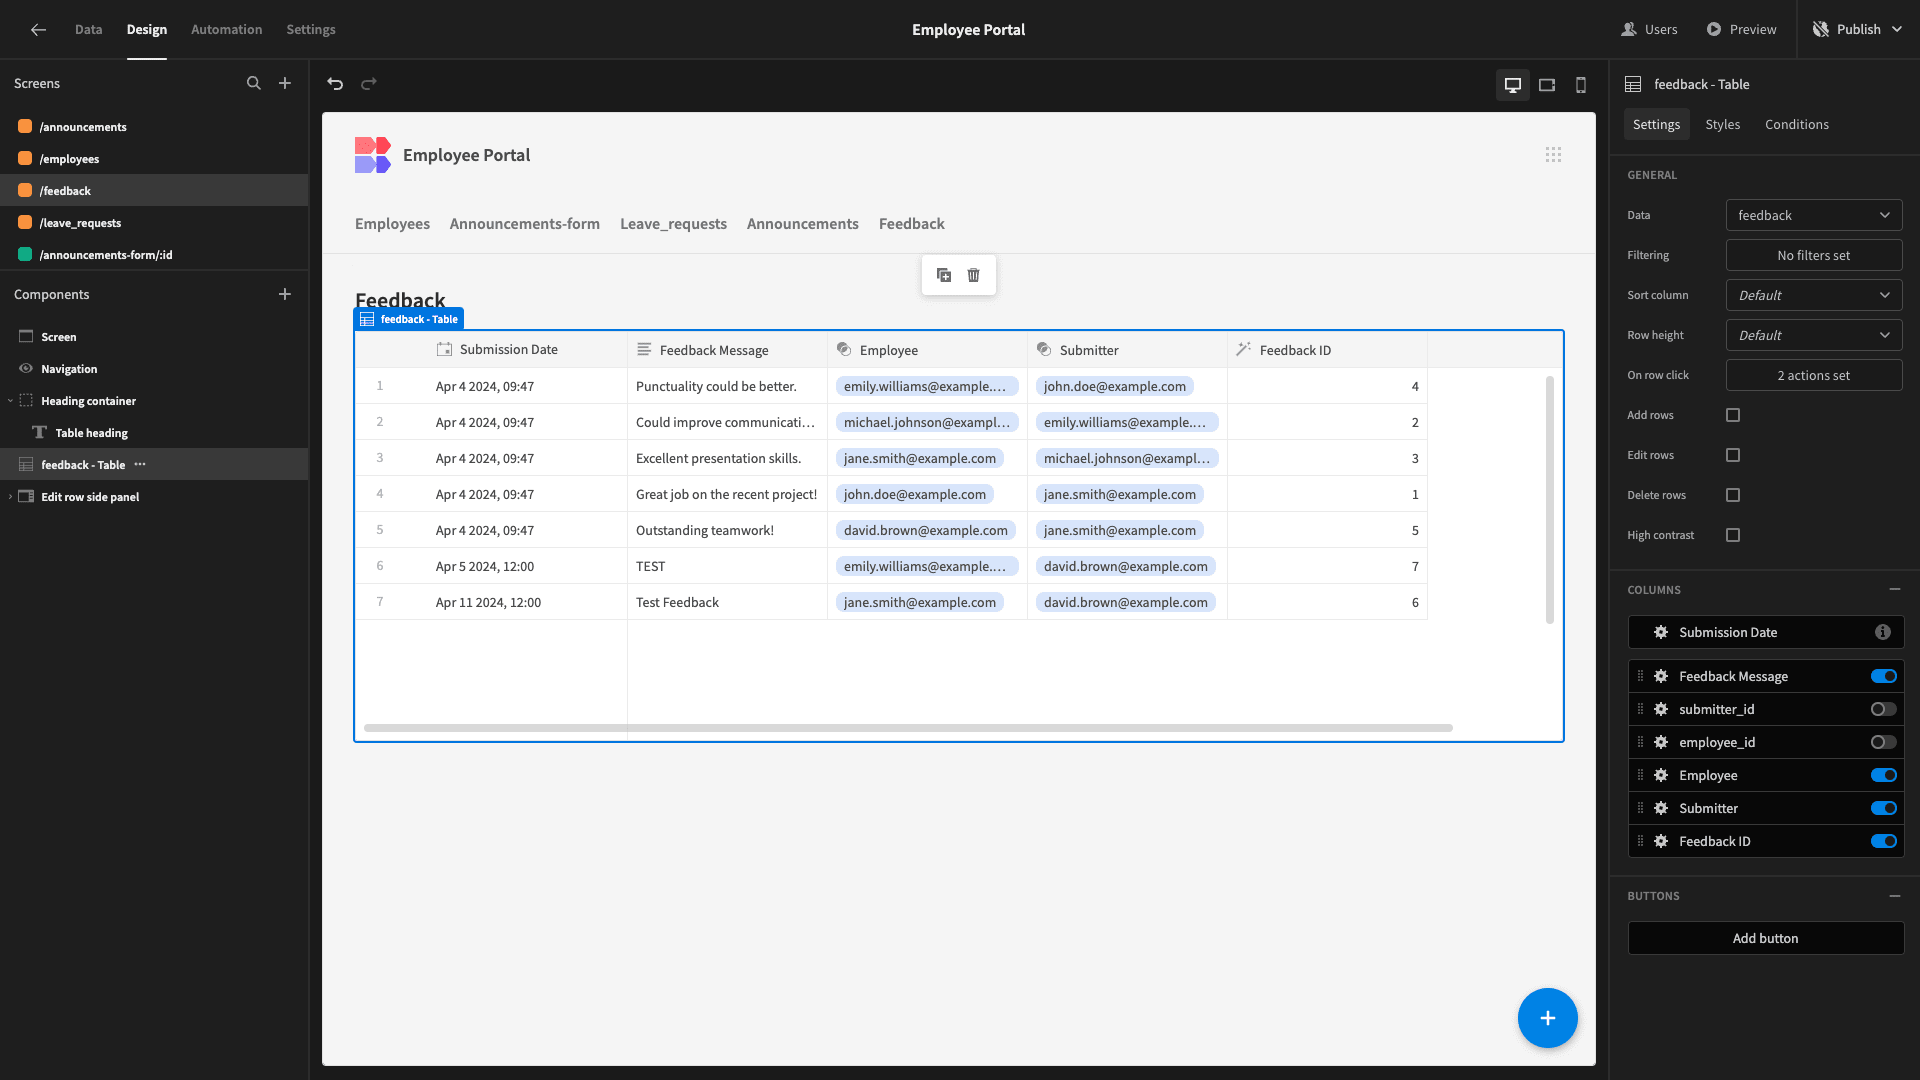Click the table horizontal scrollbar
The image size is (1920, 1080).
[908, 728]
